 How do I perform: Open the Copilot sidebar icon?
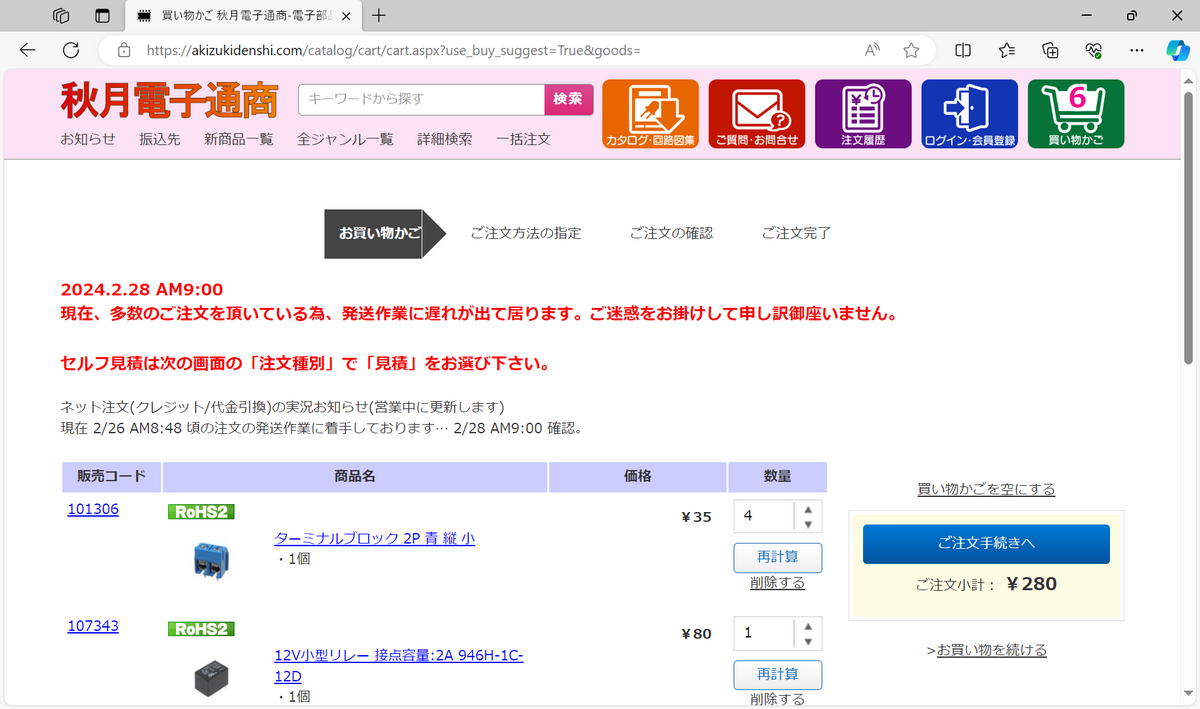pos(1177,50)
